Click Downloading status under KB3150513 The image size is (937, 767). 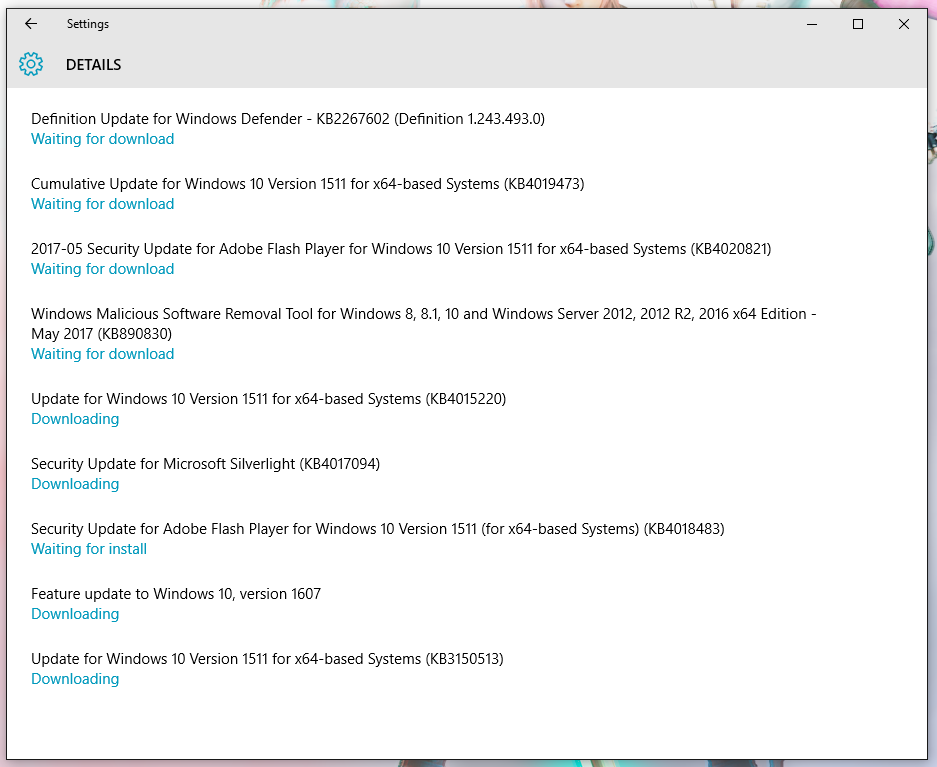coord(75,680)
